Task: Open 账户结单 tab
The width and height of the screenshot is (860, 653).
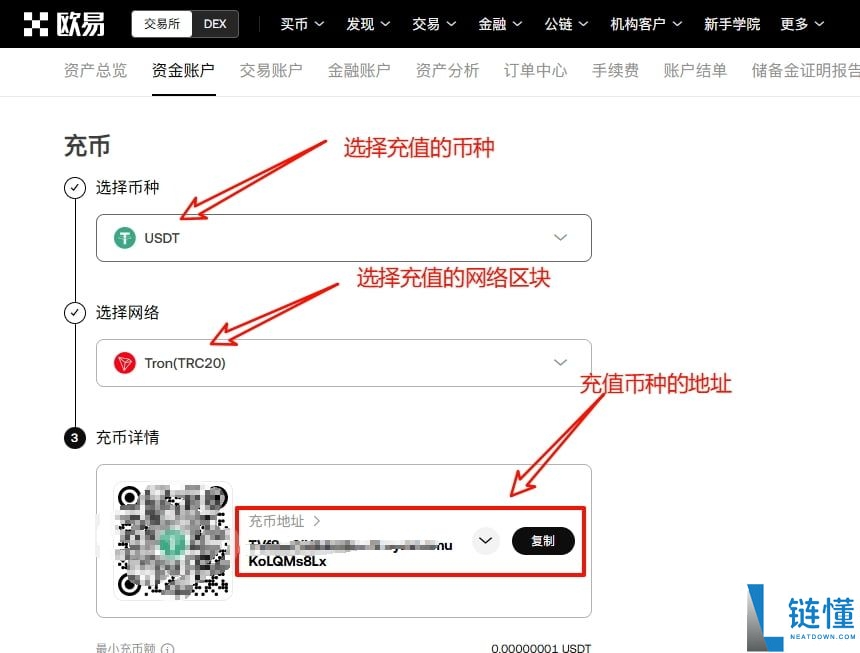Action: coord(695,70)
